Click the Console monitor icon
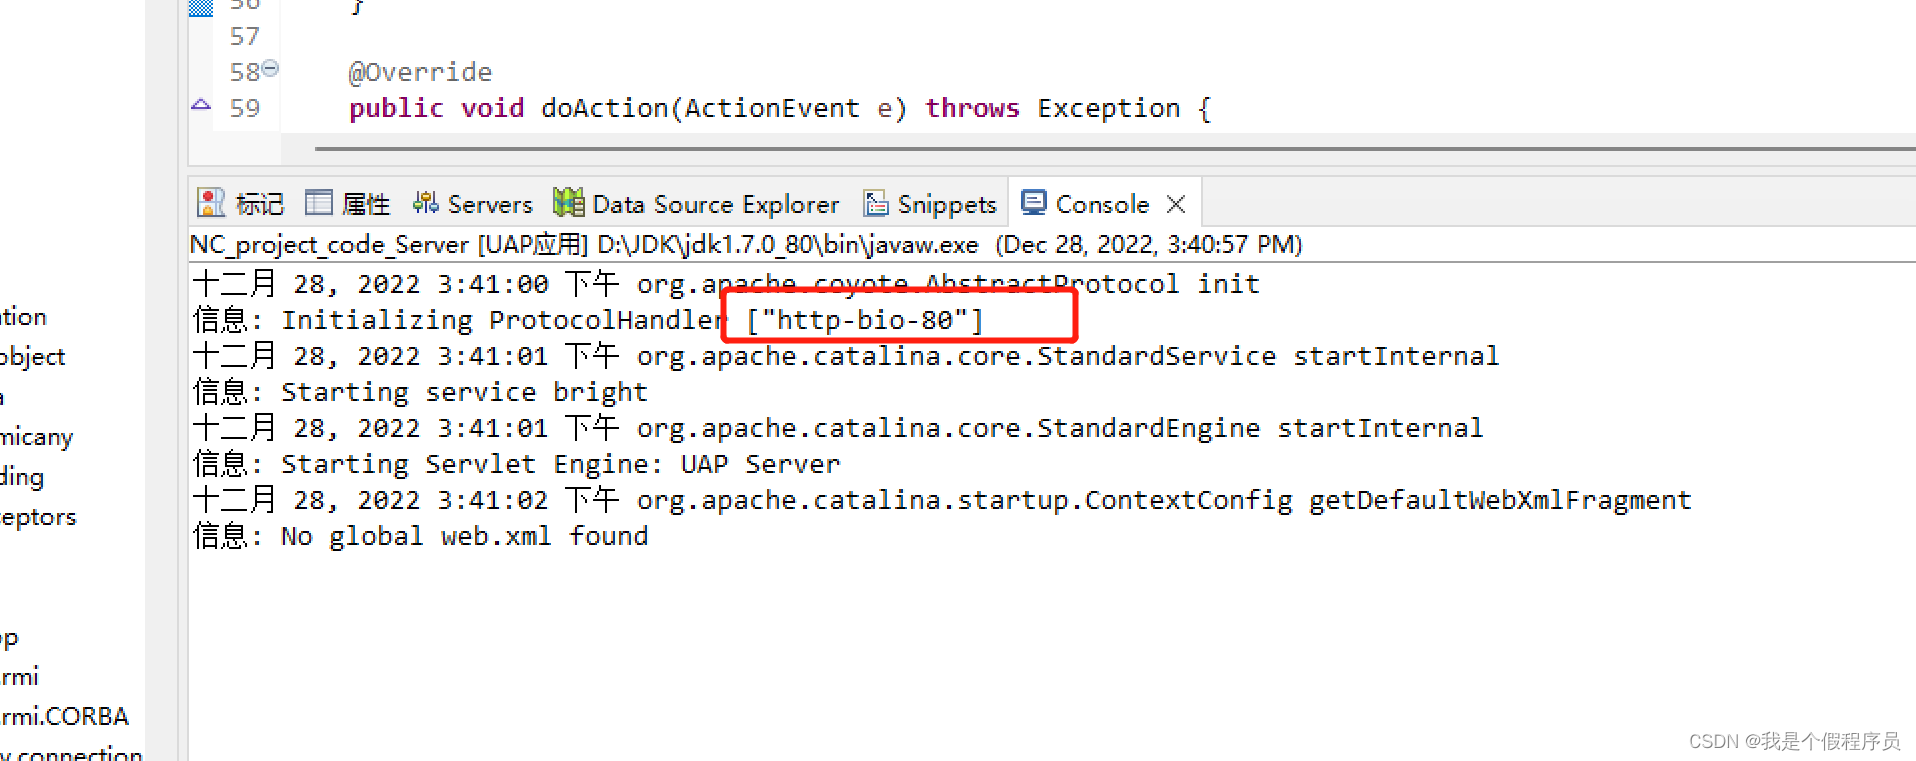This screenshot has height=761, width=1916. coord(1034,202)
